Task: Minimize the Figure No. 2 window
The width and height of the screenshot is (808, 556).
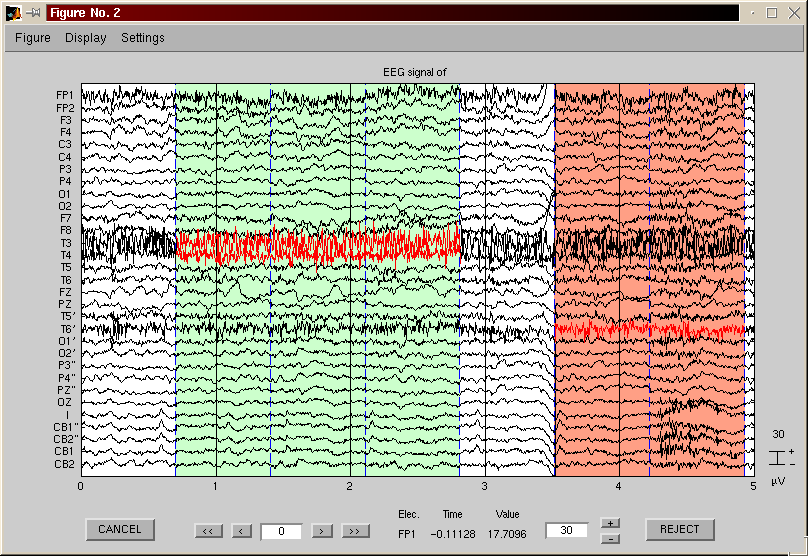Action: pos(752,13)
